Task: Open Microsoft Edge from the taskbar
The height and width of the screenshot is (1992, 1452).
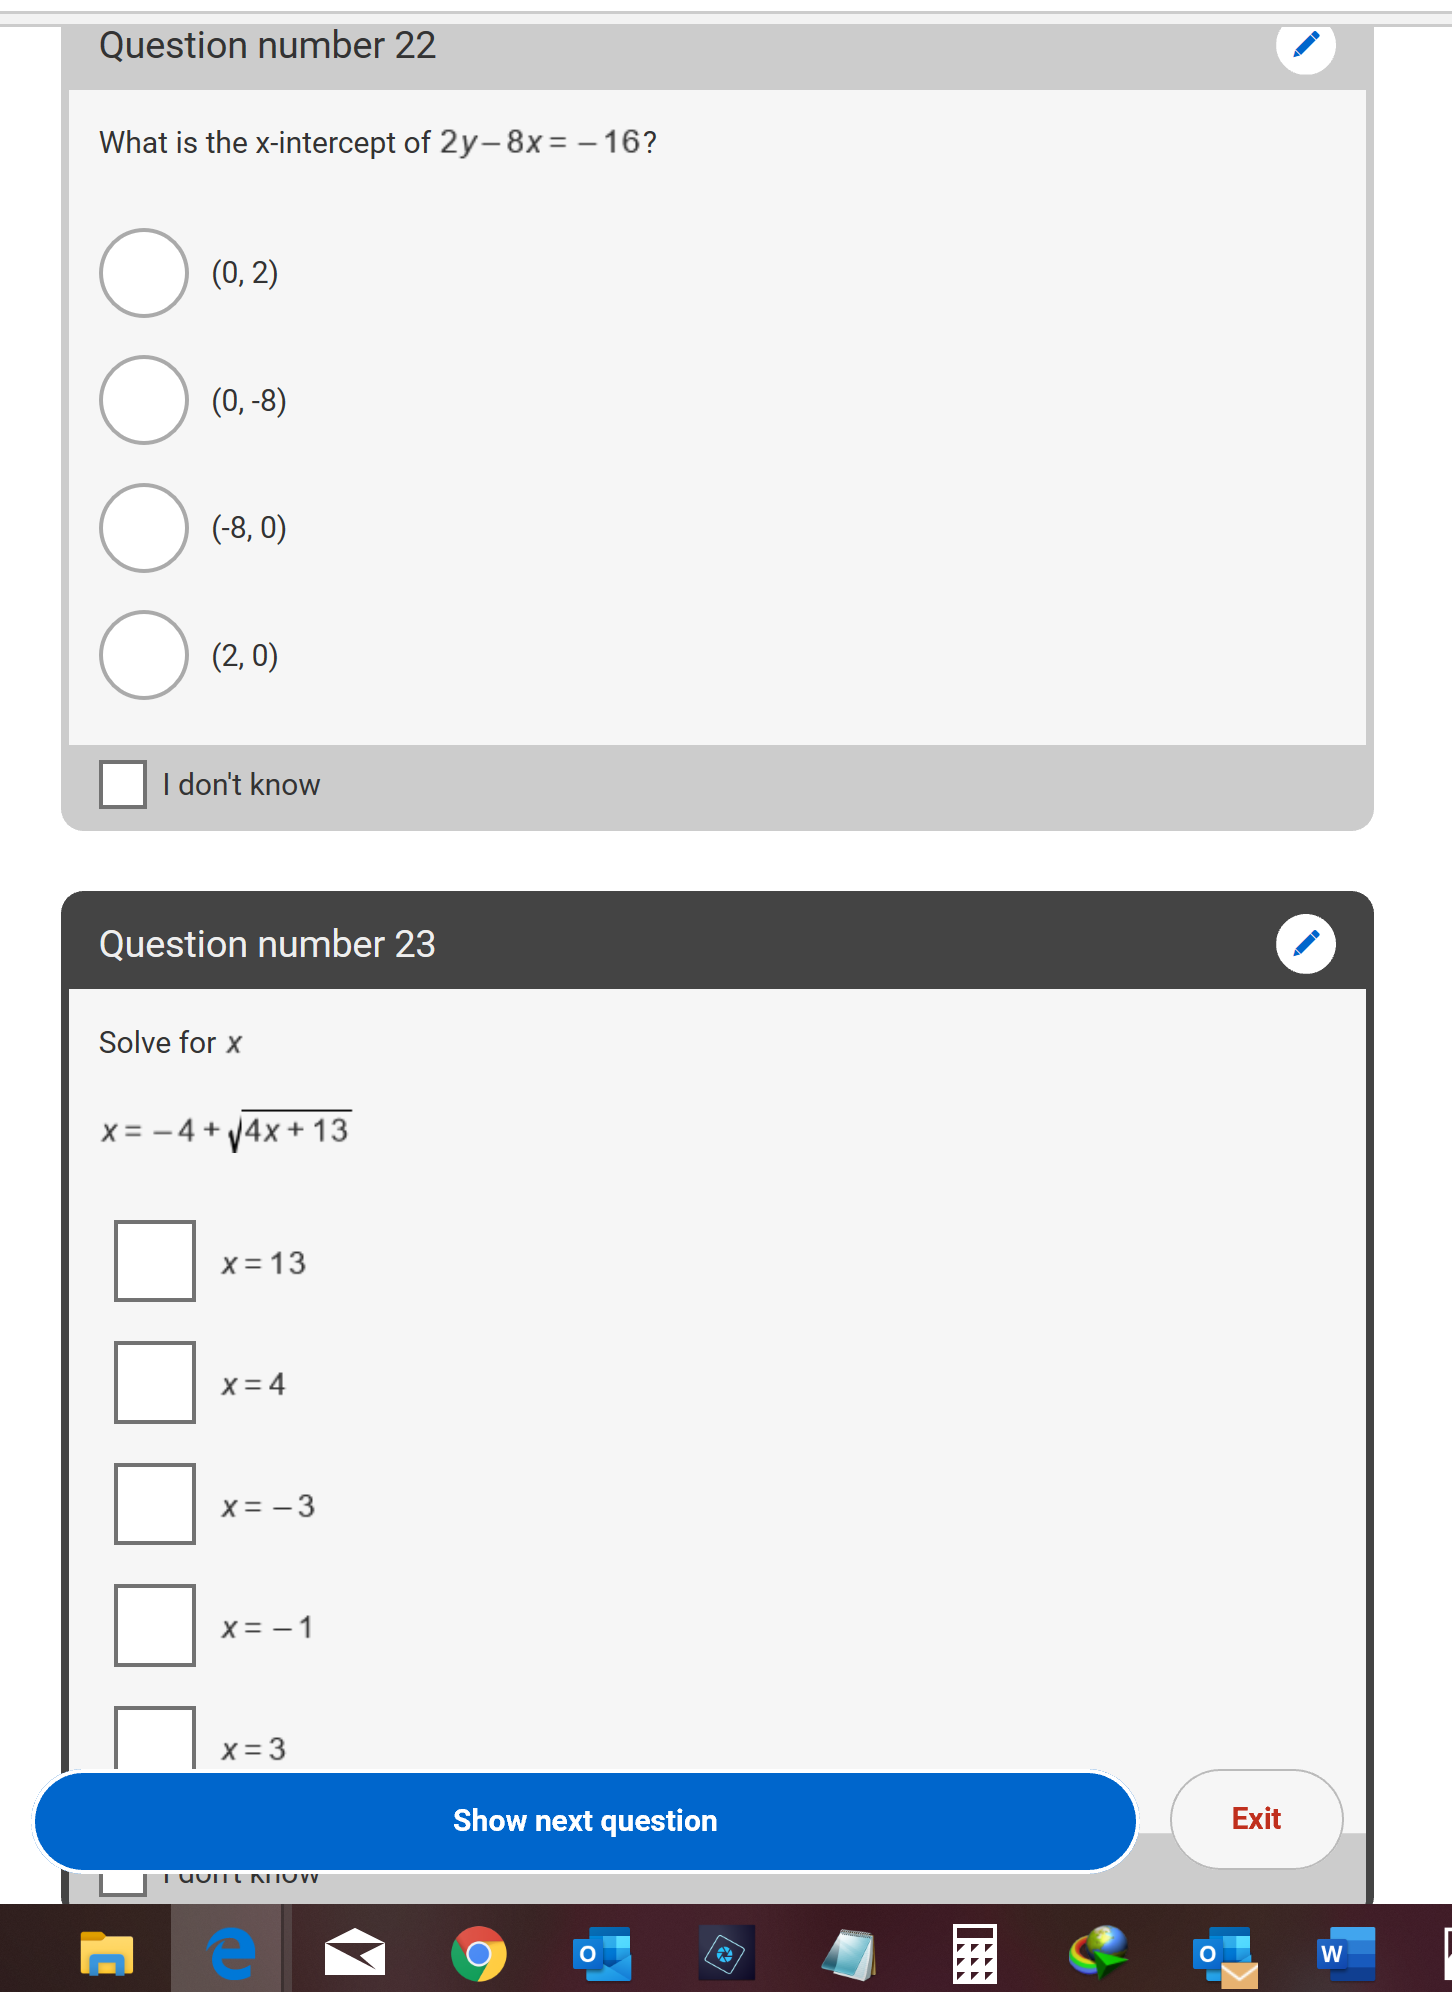Action: [231, 1953]
